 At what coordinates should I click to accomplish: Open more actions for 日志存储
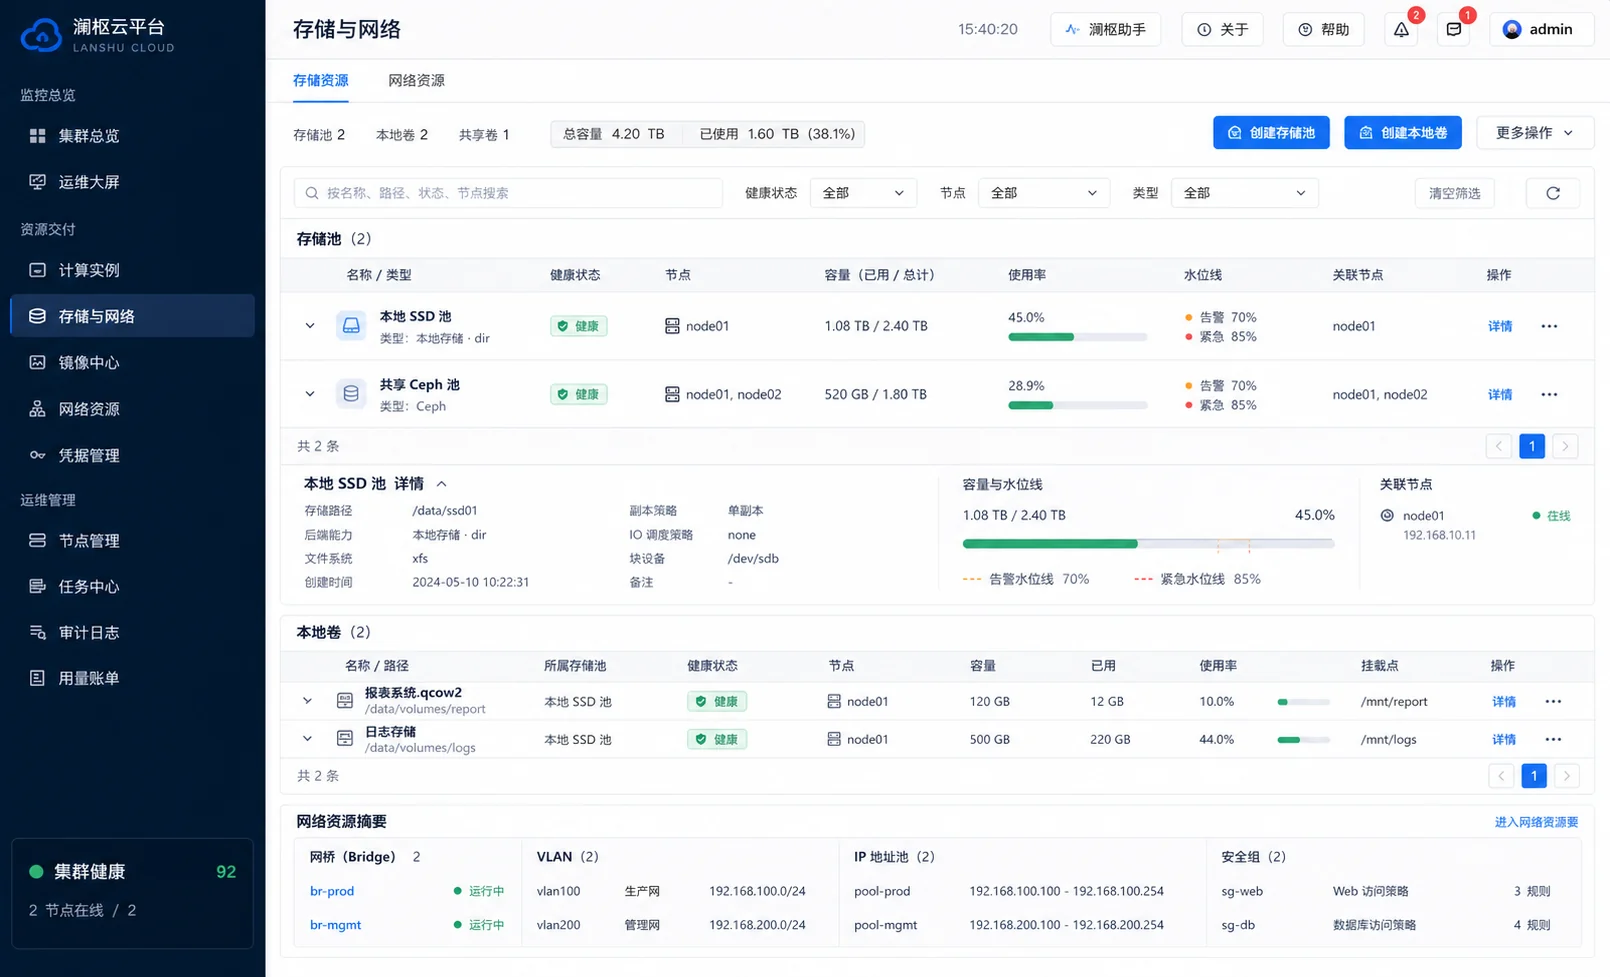pos(1553,740)
